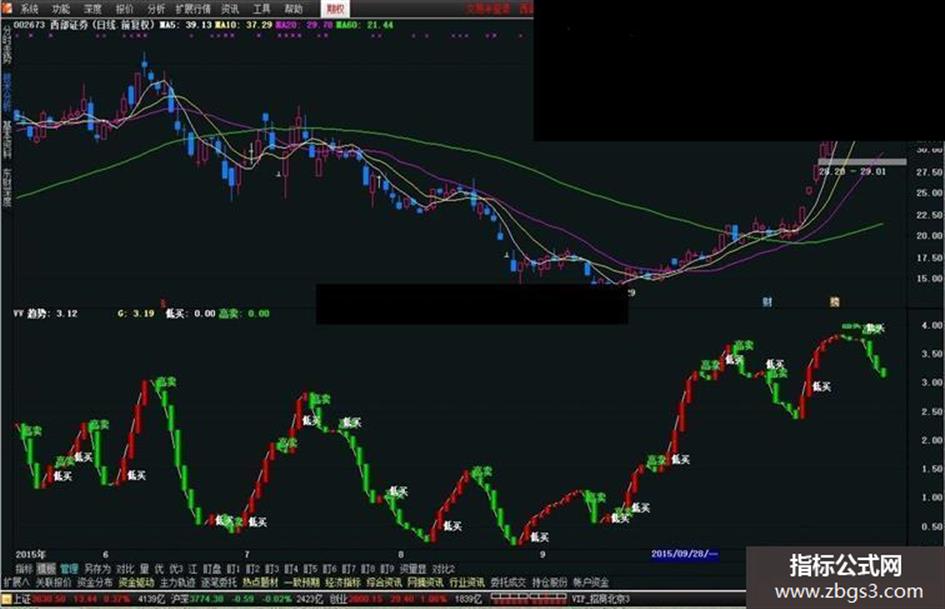This screenshot has height=609, width=945.
Task: Click the 002673 stock code title
Action: [x=29, y=25]
